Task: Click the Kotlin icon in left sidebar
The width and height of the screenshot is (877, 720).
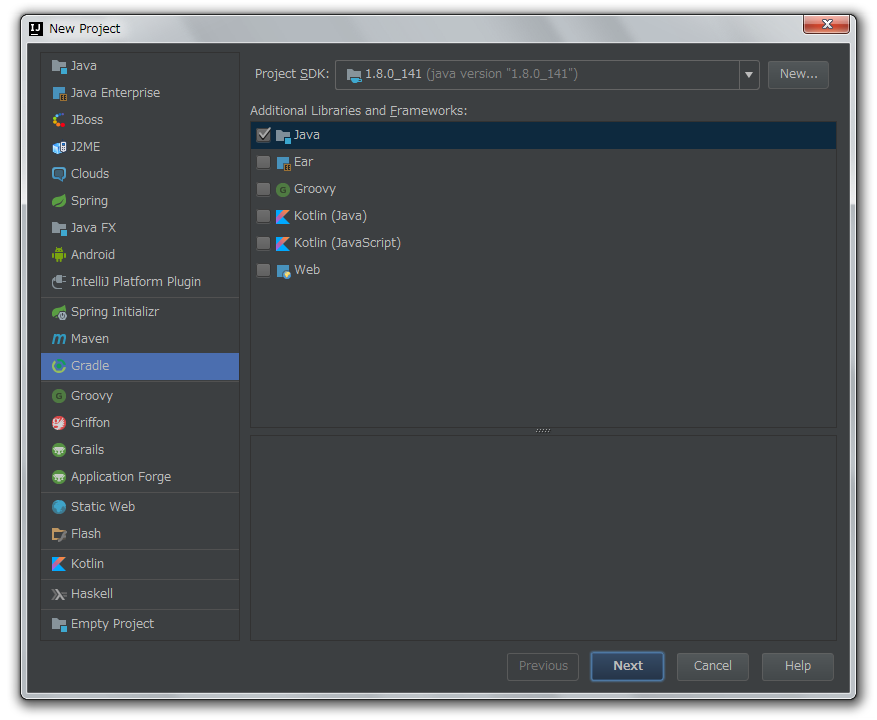Action: tap(59, 564)
